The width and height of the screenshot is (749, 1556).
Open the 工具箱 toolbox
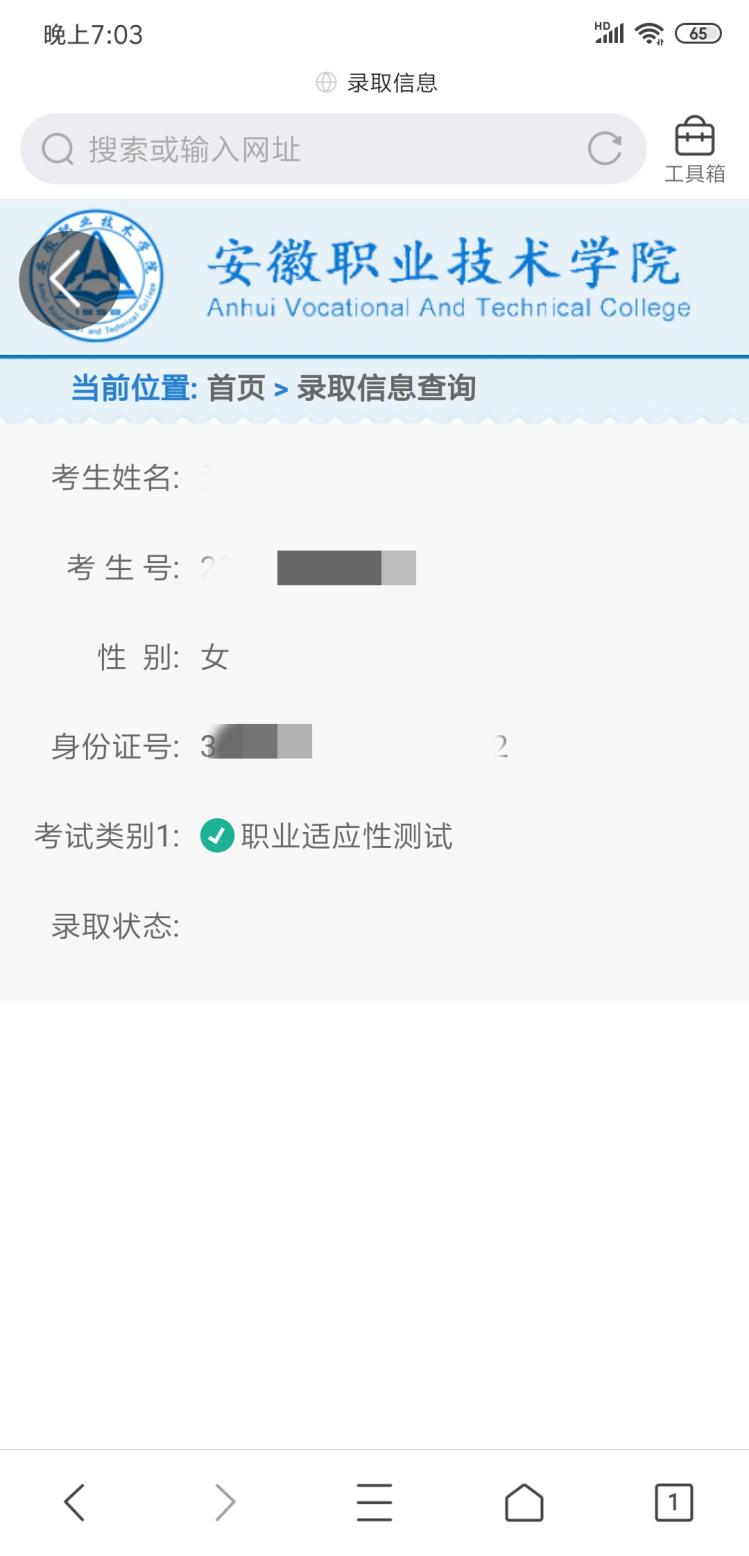[694, 148]
